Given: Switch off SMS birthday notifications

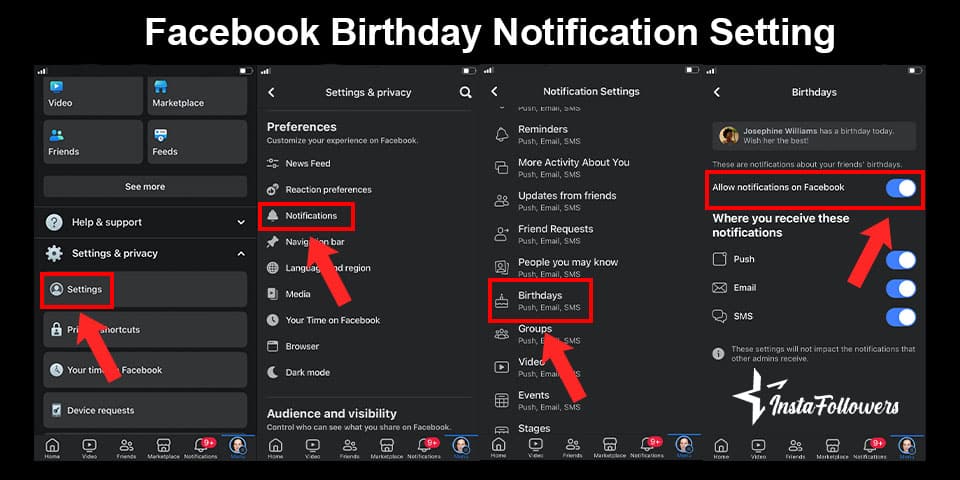Looking at the screenshot, I should click(901, 317).
